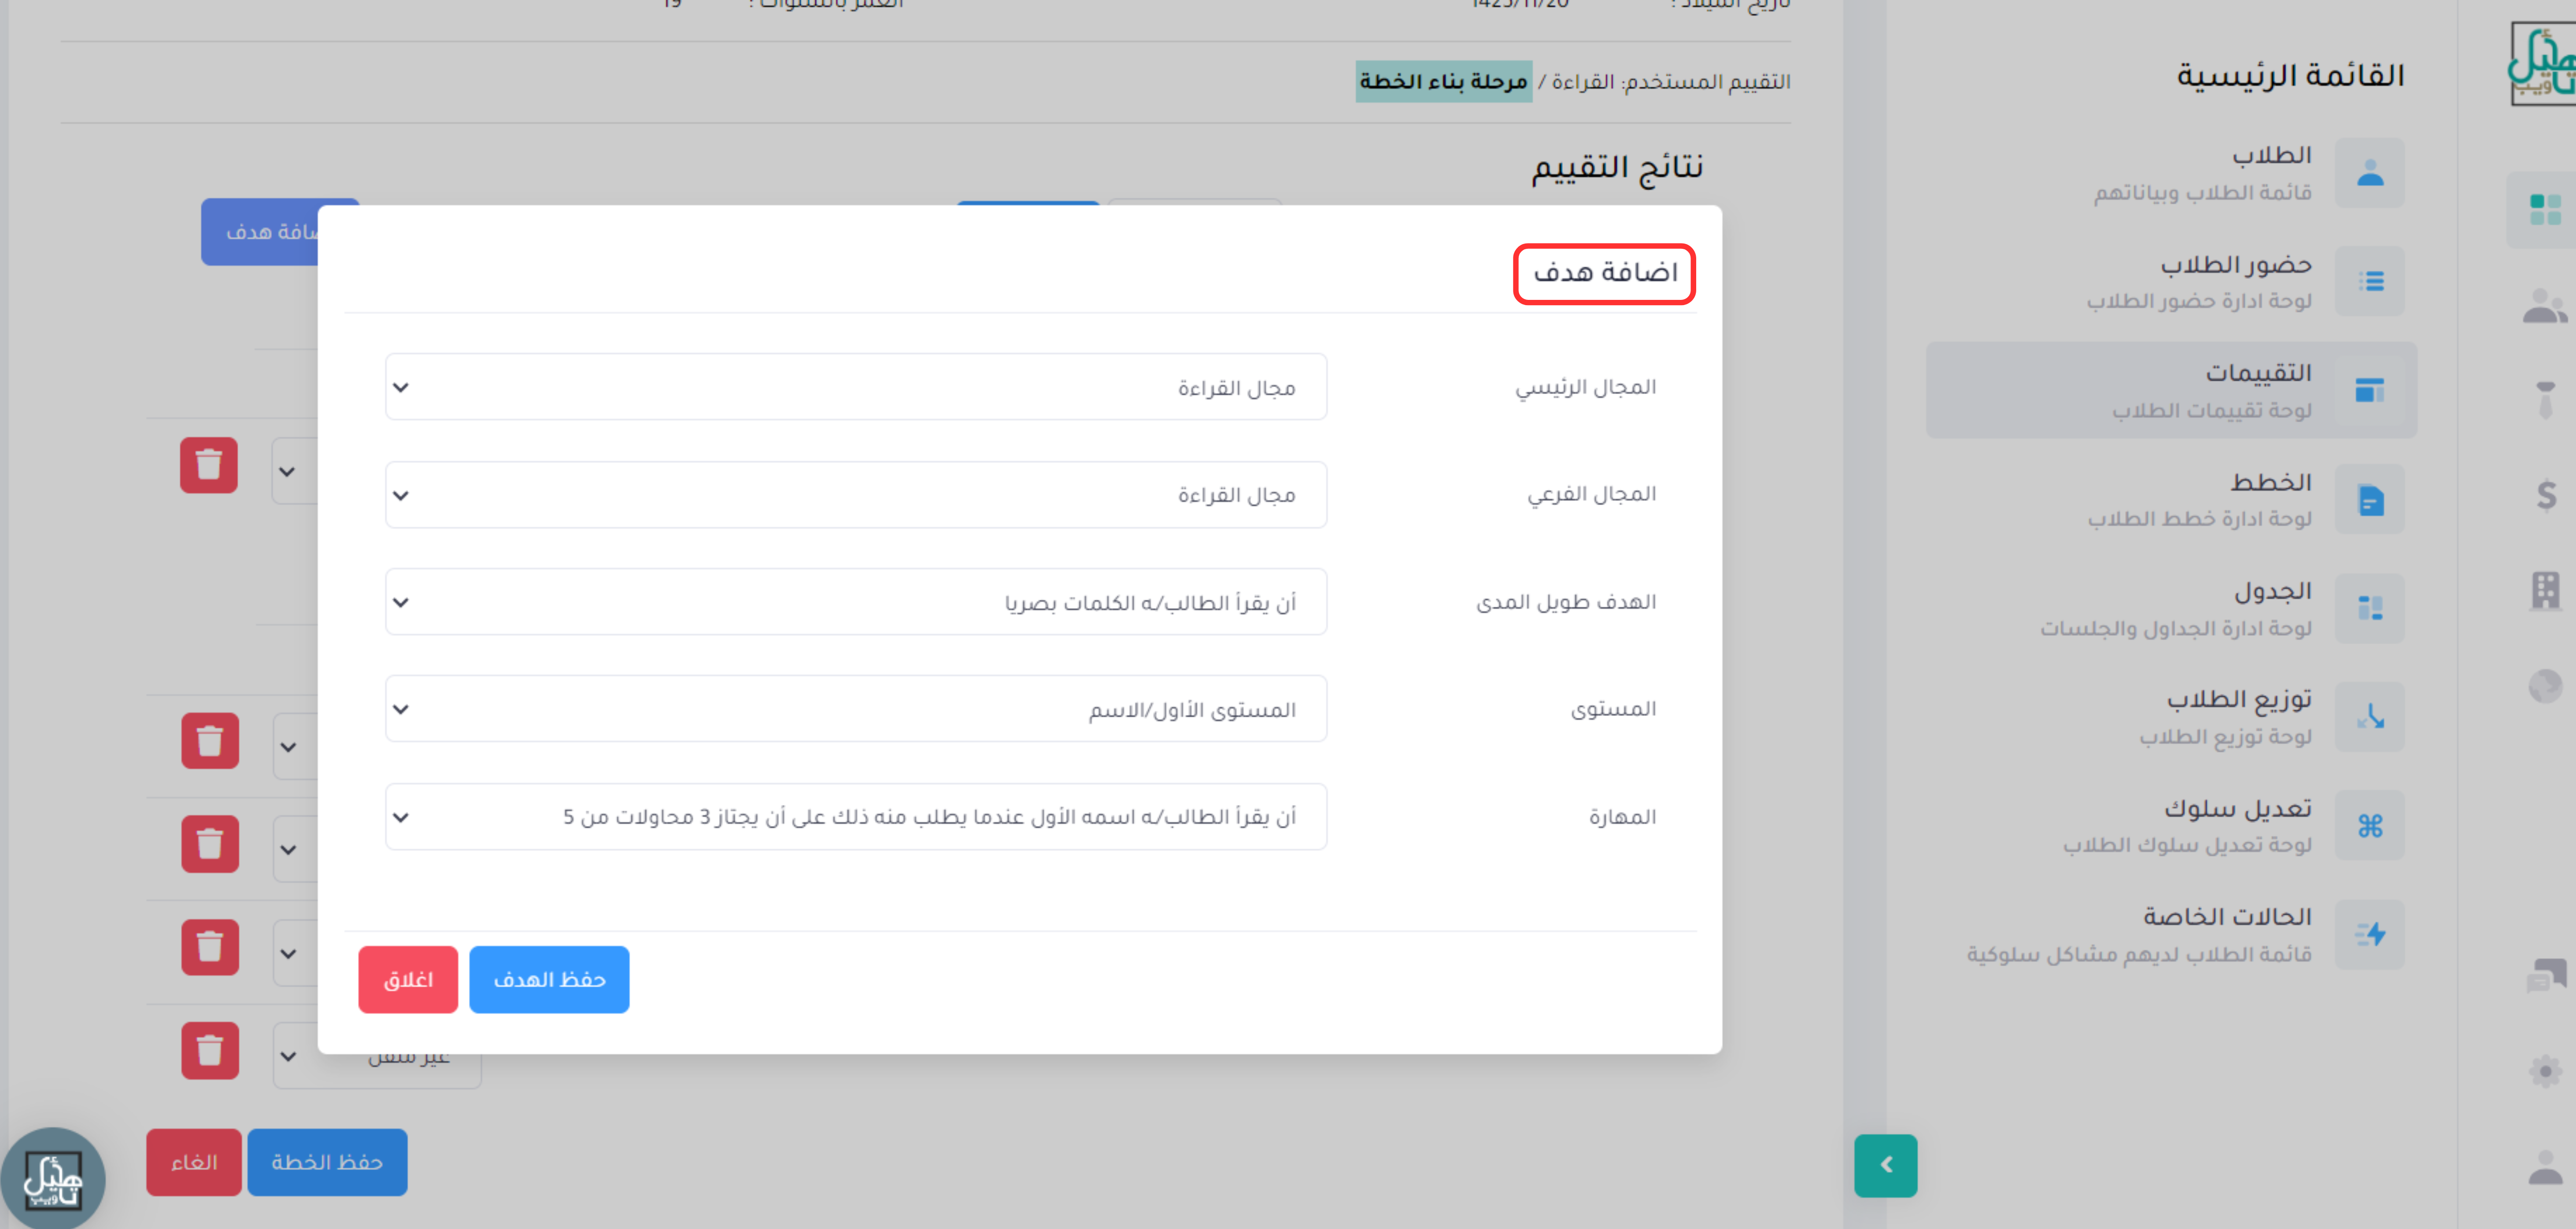Click the Students person icon in menu
The height and width of the screenshot is (1229, 2576).
(x=2370, y=173)
